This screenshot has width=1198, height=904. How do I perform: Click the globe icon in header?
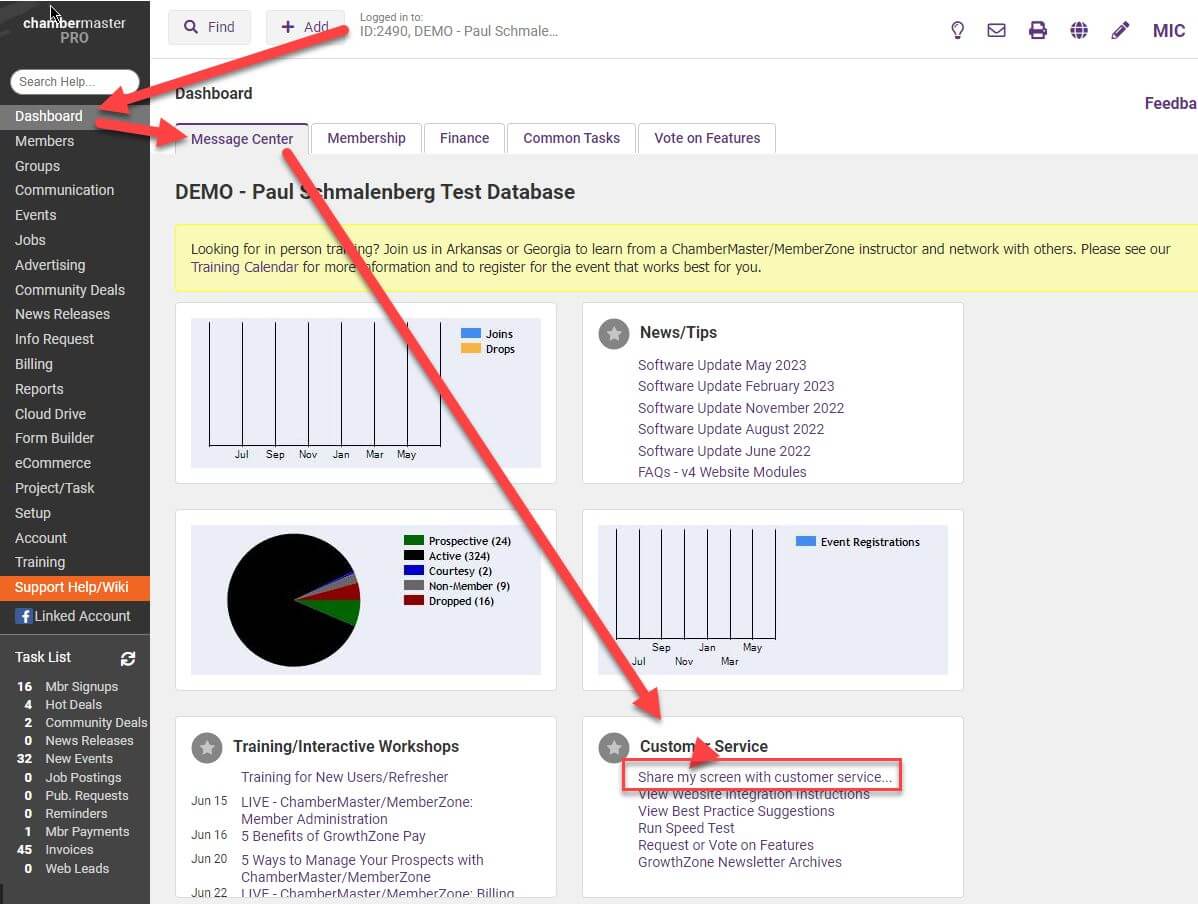1078,30
